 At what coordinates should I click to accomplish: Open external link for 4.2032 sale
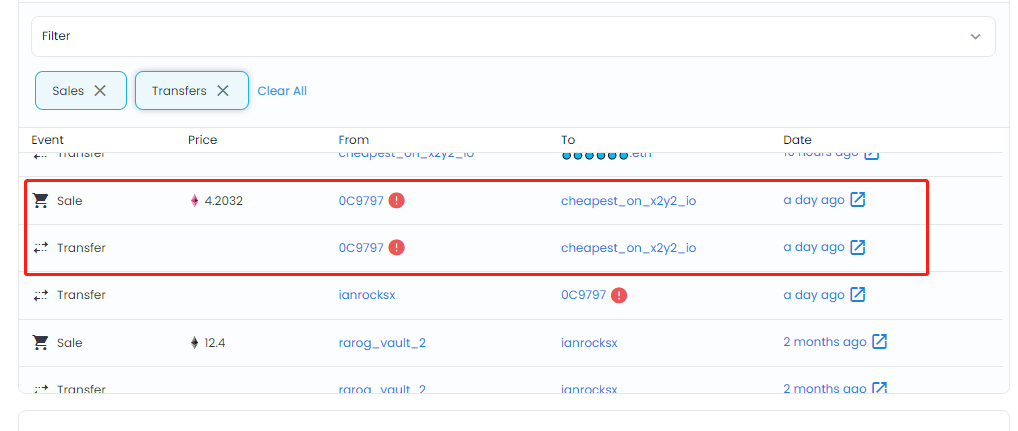pos(857,200)
